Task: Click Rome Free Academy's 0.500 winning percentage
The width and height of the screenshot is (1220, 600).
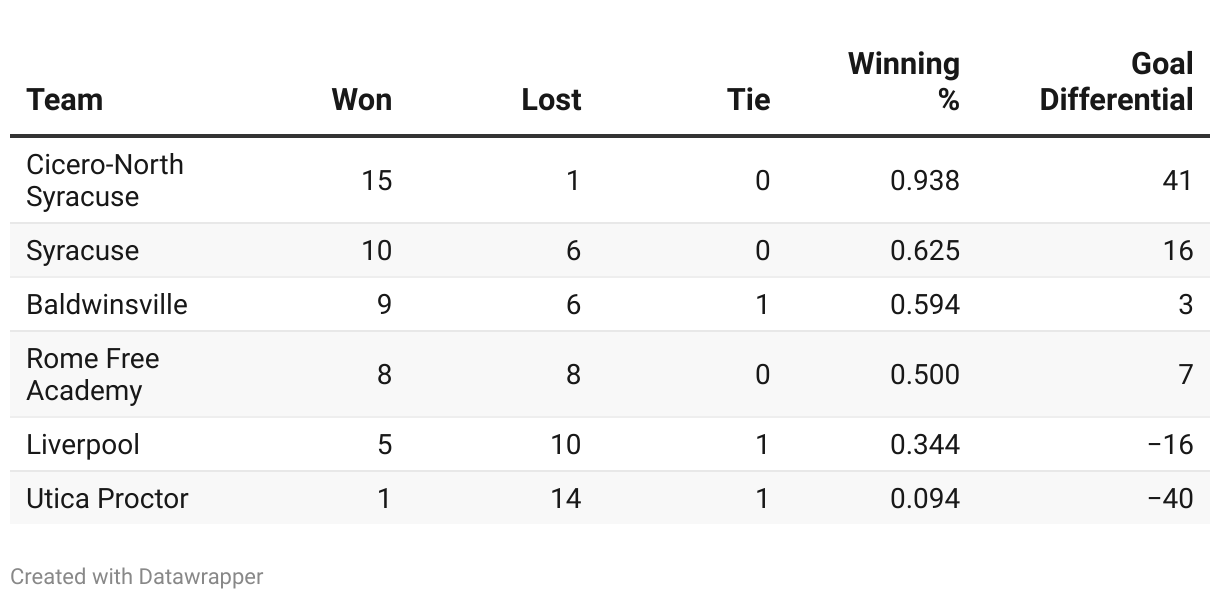Action: coord(925,374)
